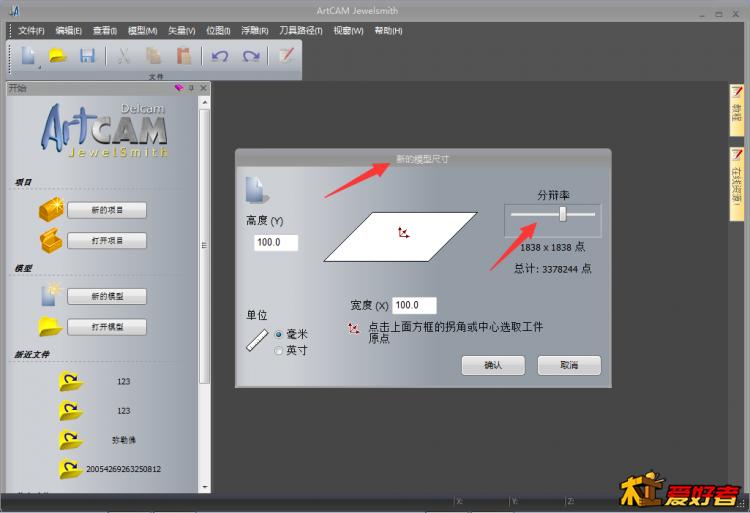The height and width of the screenshot is (513, 750).
Task: Open the 查看 menu
Action: click(105, 31)
